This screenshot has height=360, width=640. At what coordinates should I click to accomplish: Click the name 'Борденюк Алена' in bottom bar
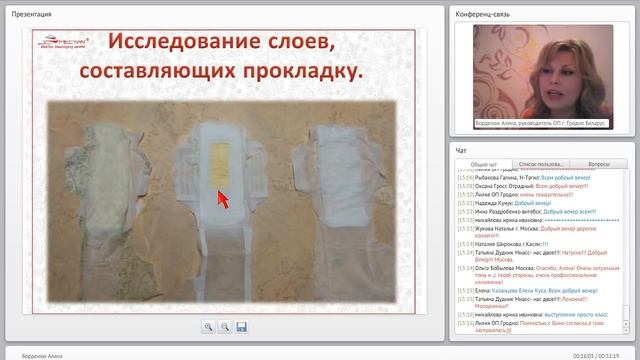pos(42,356)
